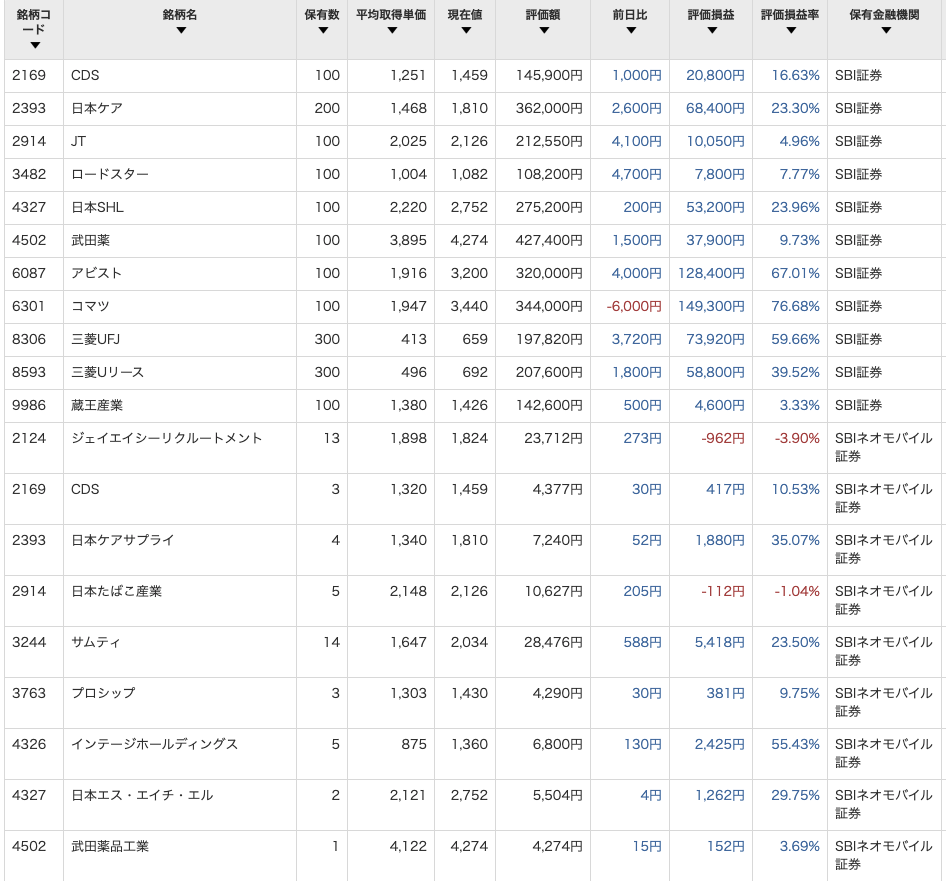Sort by 保有金融機関 column arrow
The image size is (946, 881).
click(885, 30)
